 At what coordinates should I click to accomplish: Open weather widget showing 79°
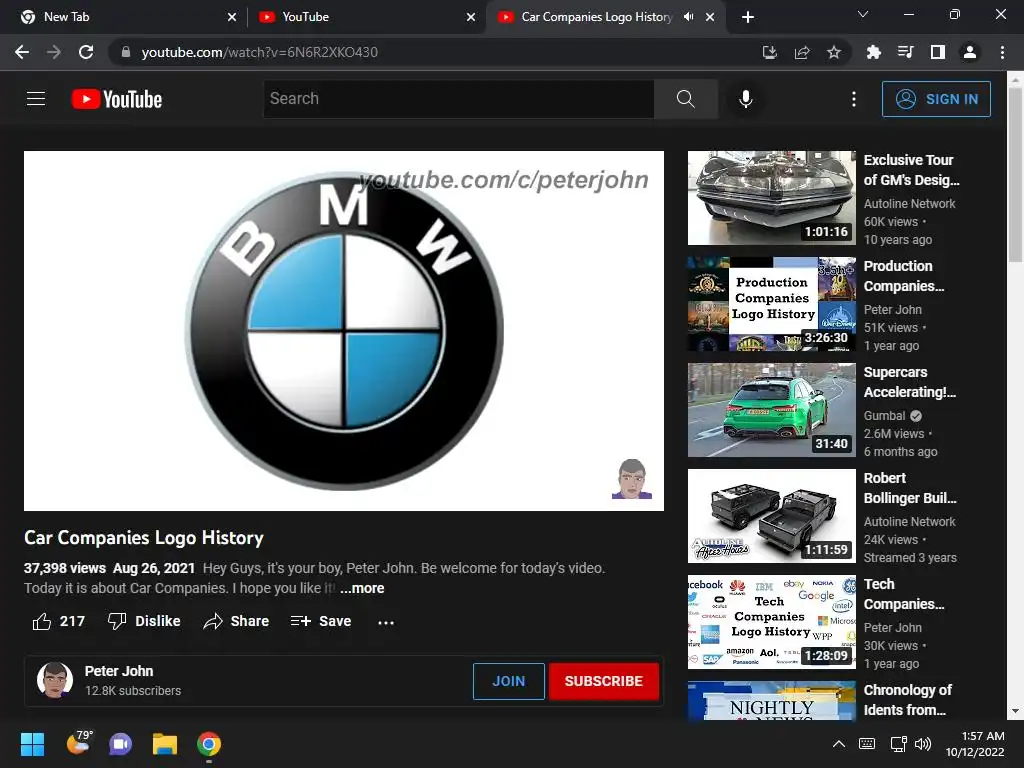(79, 743)
